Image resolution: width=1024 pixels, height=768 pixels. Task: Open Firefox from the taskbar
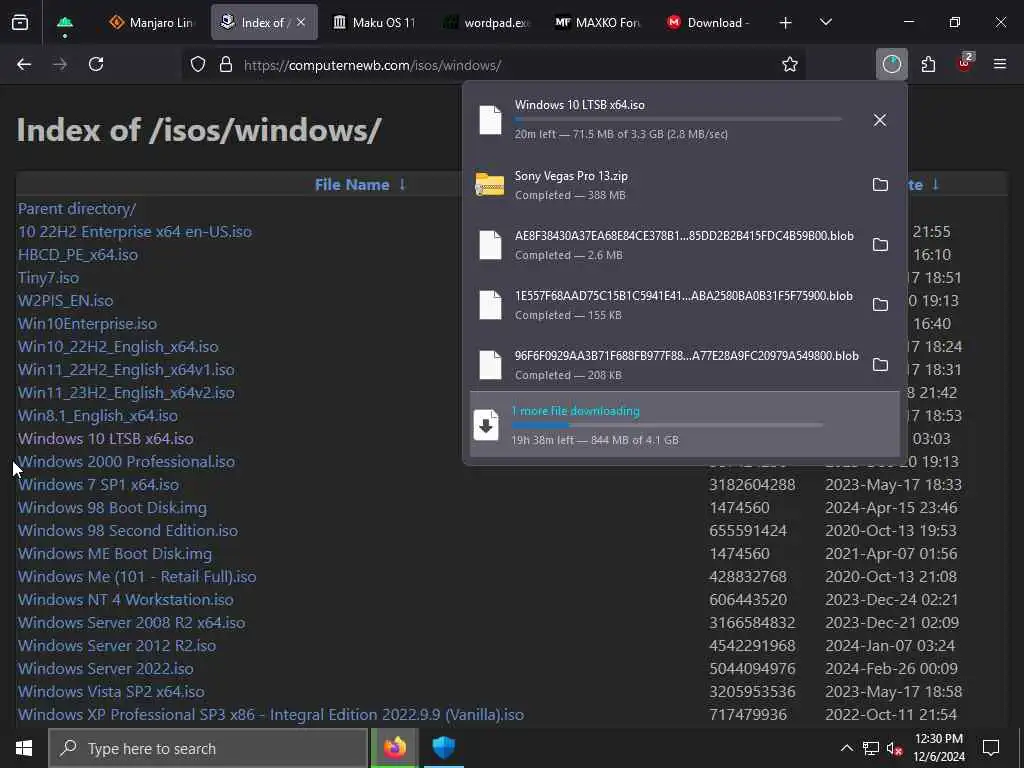pos(394,748)
